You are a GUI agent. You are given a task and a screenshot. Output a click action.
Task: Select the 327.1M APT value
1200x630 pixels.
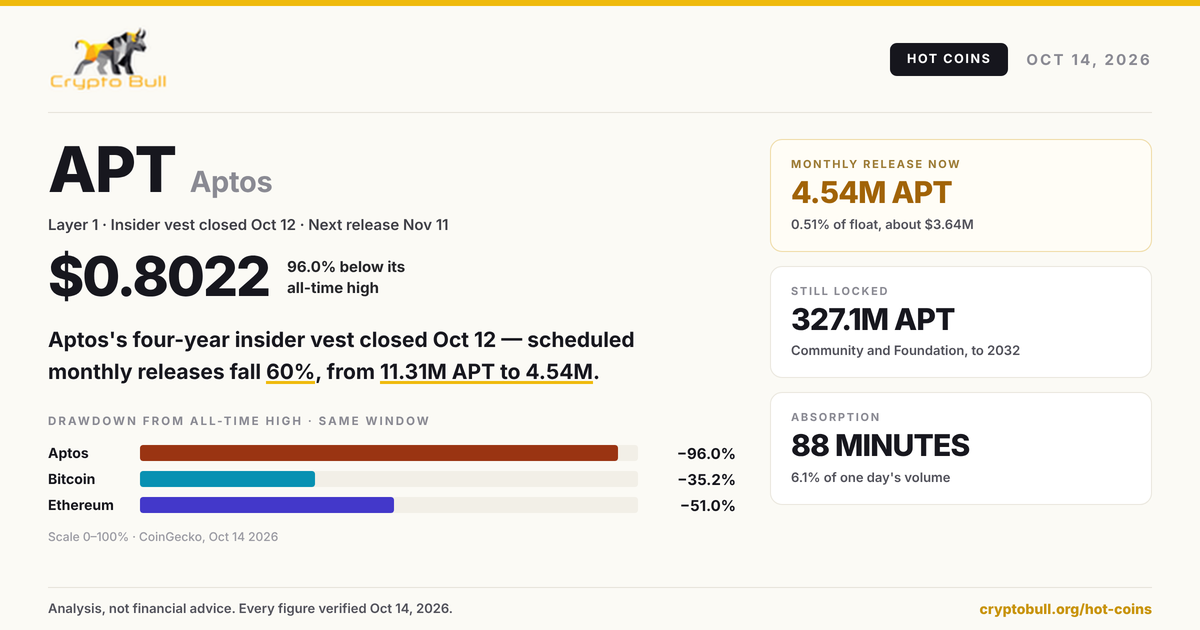pos(873,319)
